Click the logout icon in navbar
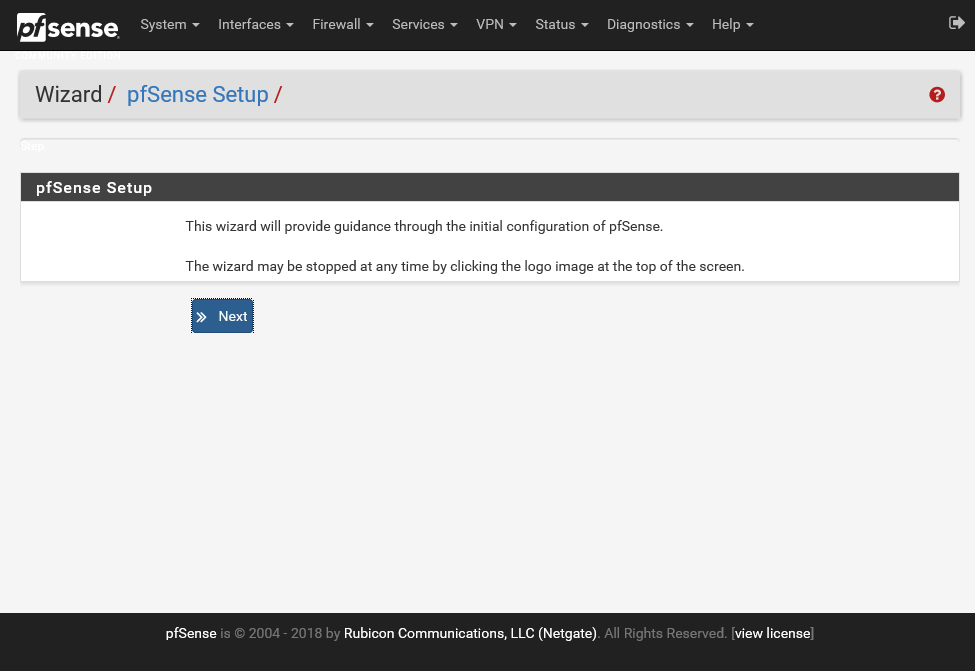 956,23
